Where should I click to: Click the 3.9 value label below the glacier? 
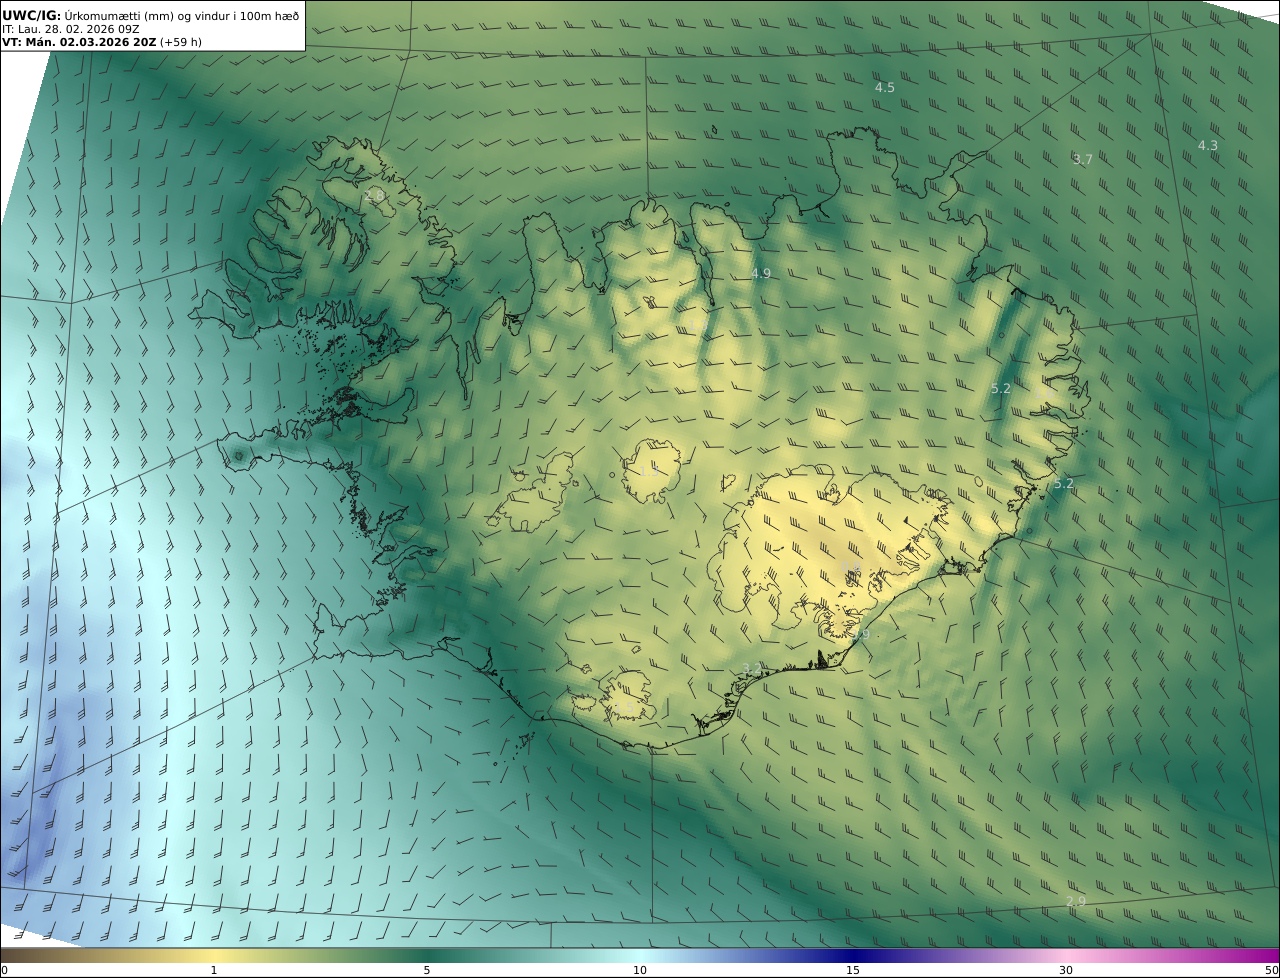click(x=859, y=634)
